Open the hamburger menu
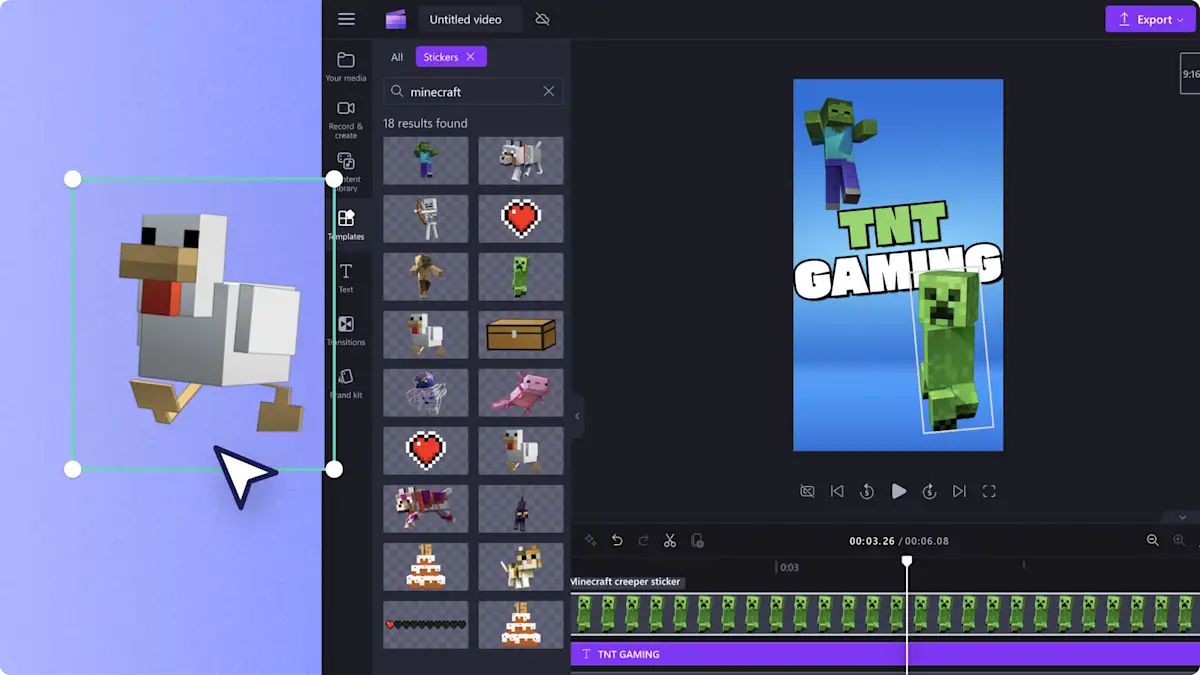 (x=346, y=19)
